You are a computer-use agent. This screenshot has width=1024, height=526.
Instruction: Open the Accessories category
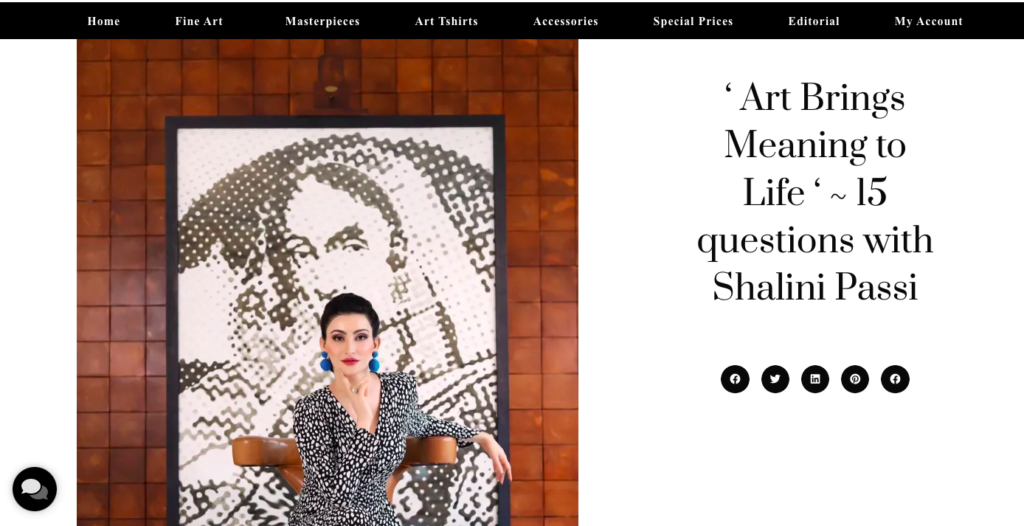[566, 21]
